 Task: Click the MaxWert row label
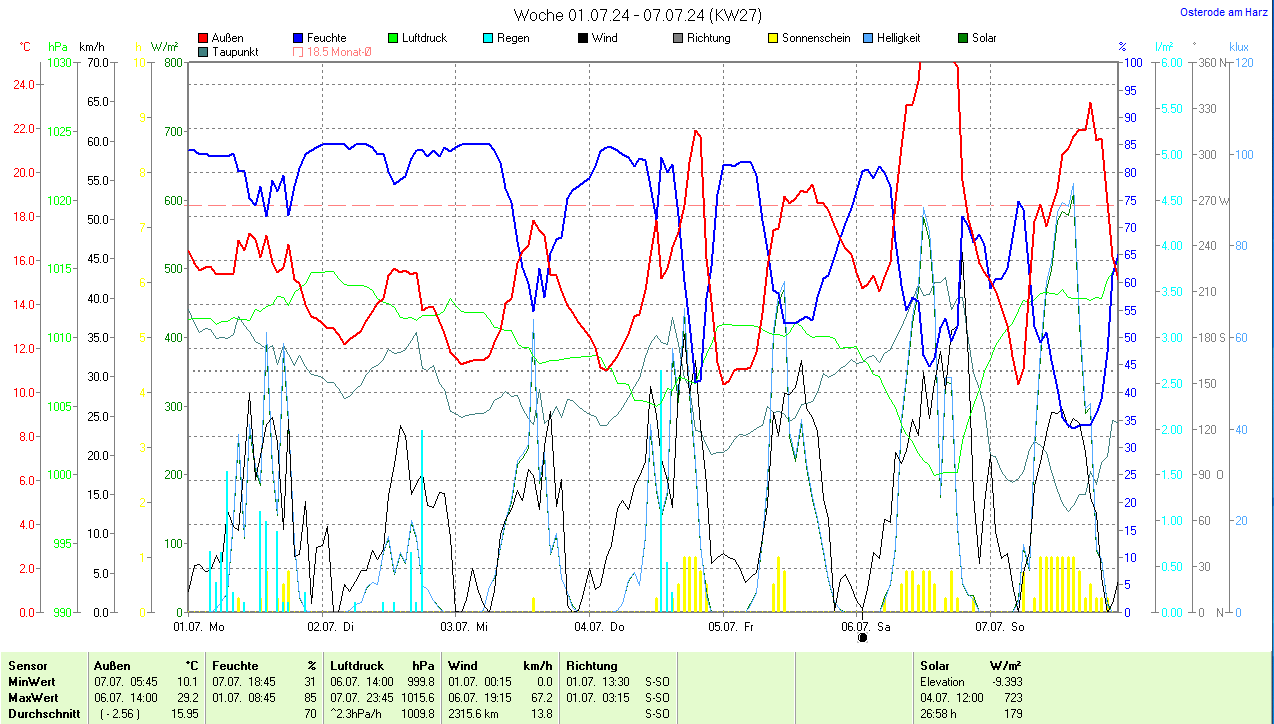33,697
